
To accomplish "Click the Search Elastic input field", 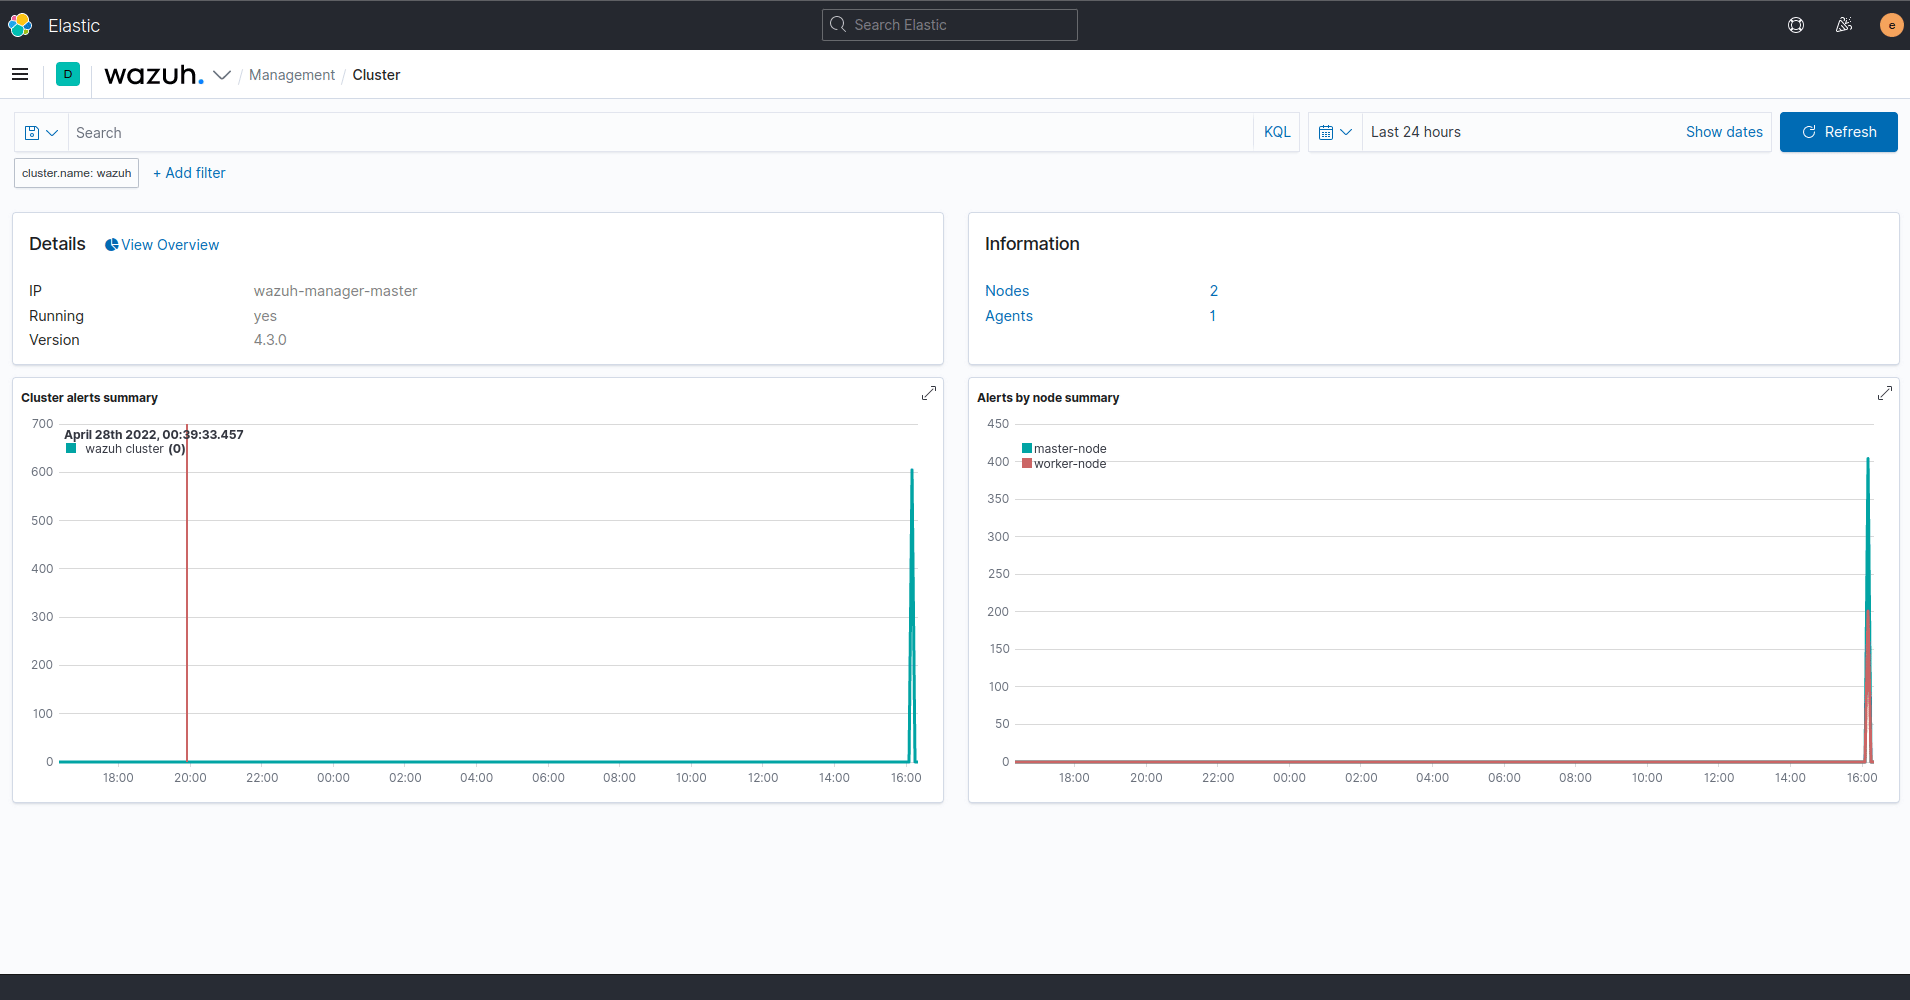I will (948, 24).
